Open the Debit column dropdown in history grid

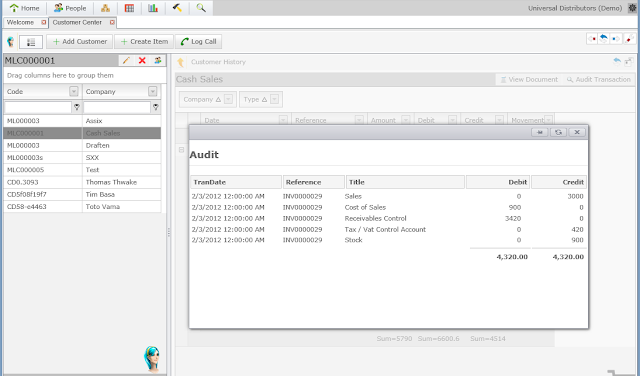452,120
